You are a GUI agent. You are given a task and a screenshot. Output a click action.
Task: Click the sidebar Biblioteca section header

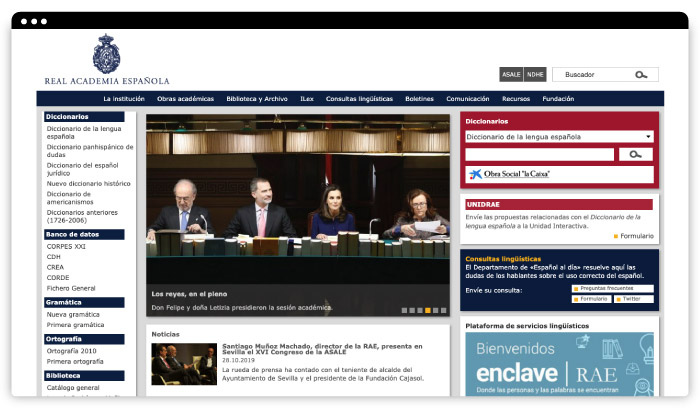pos(84,375)
